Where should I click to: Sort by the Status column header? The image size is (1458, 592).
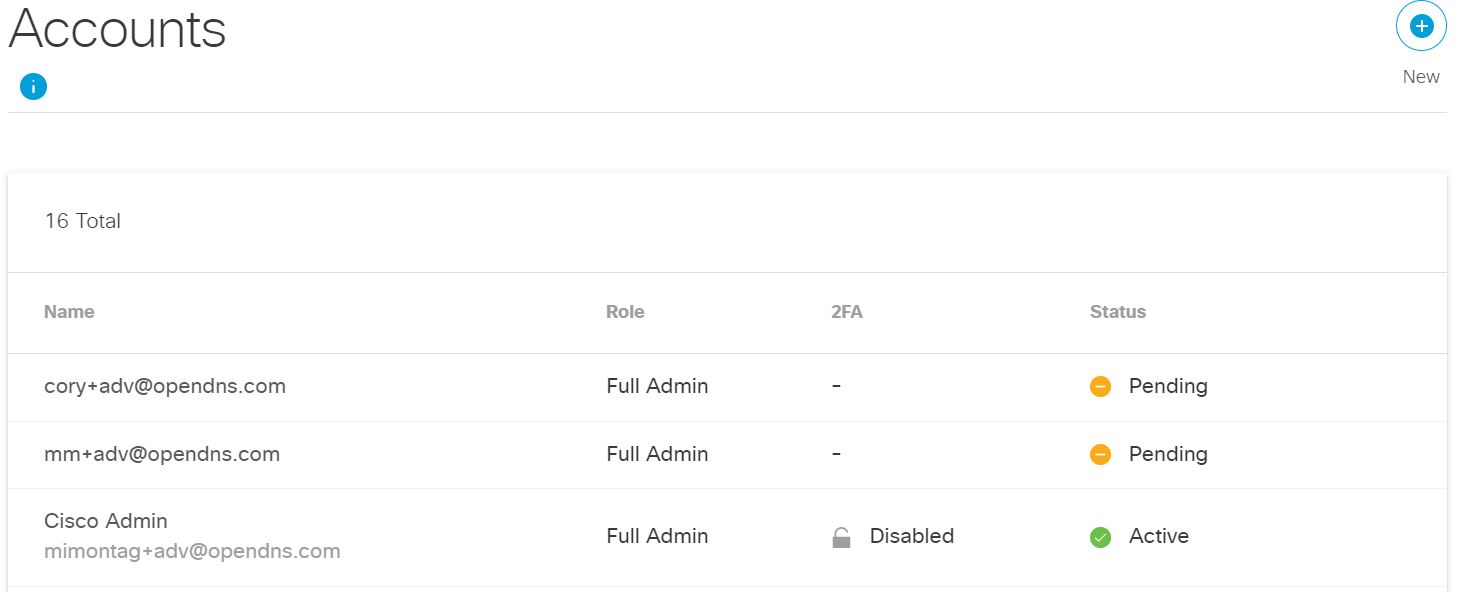click(1118, 312)
